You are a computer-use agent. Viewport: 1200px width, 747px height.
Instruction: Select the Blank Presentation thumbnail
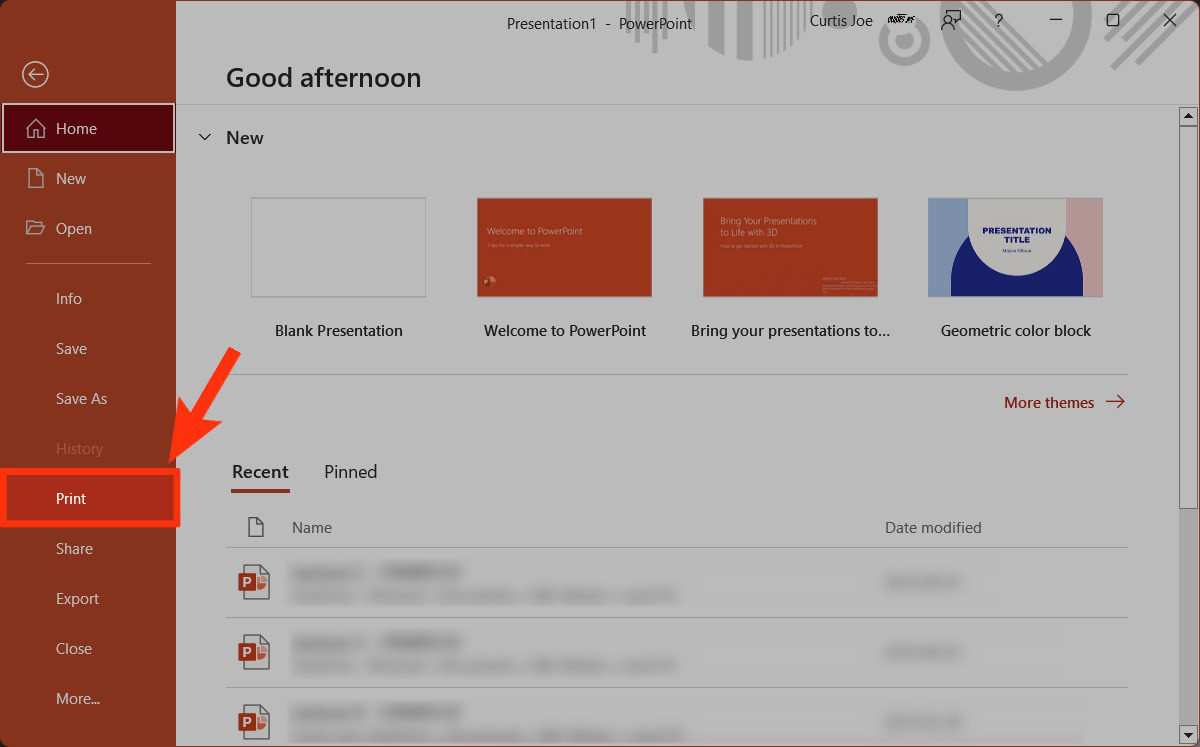click(x=338, y=247)
